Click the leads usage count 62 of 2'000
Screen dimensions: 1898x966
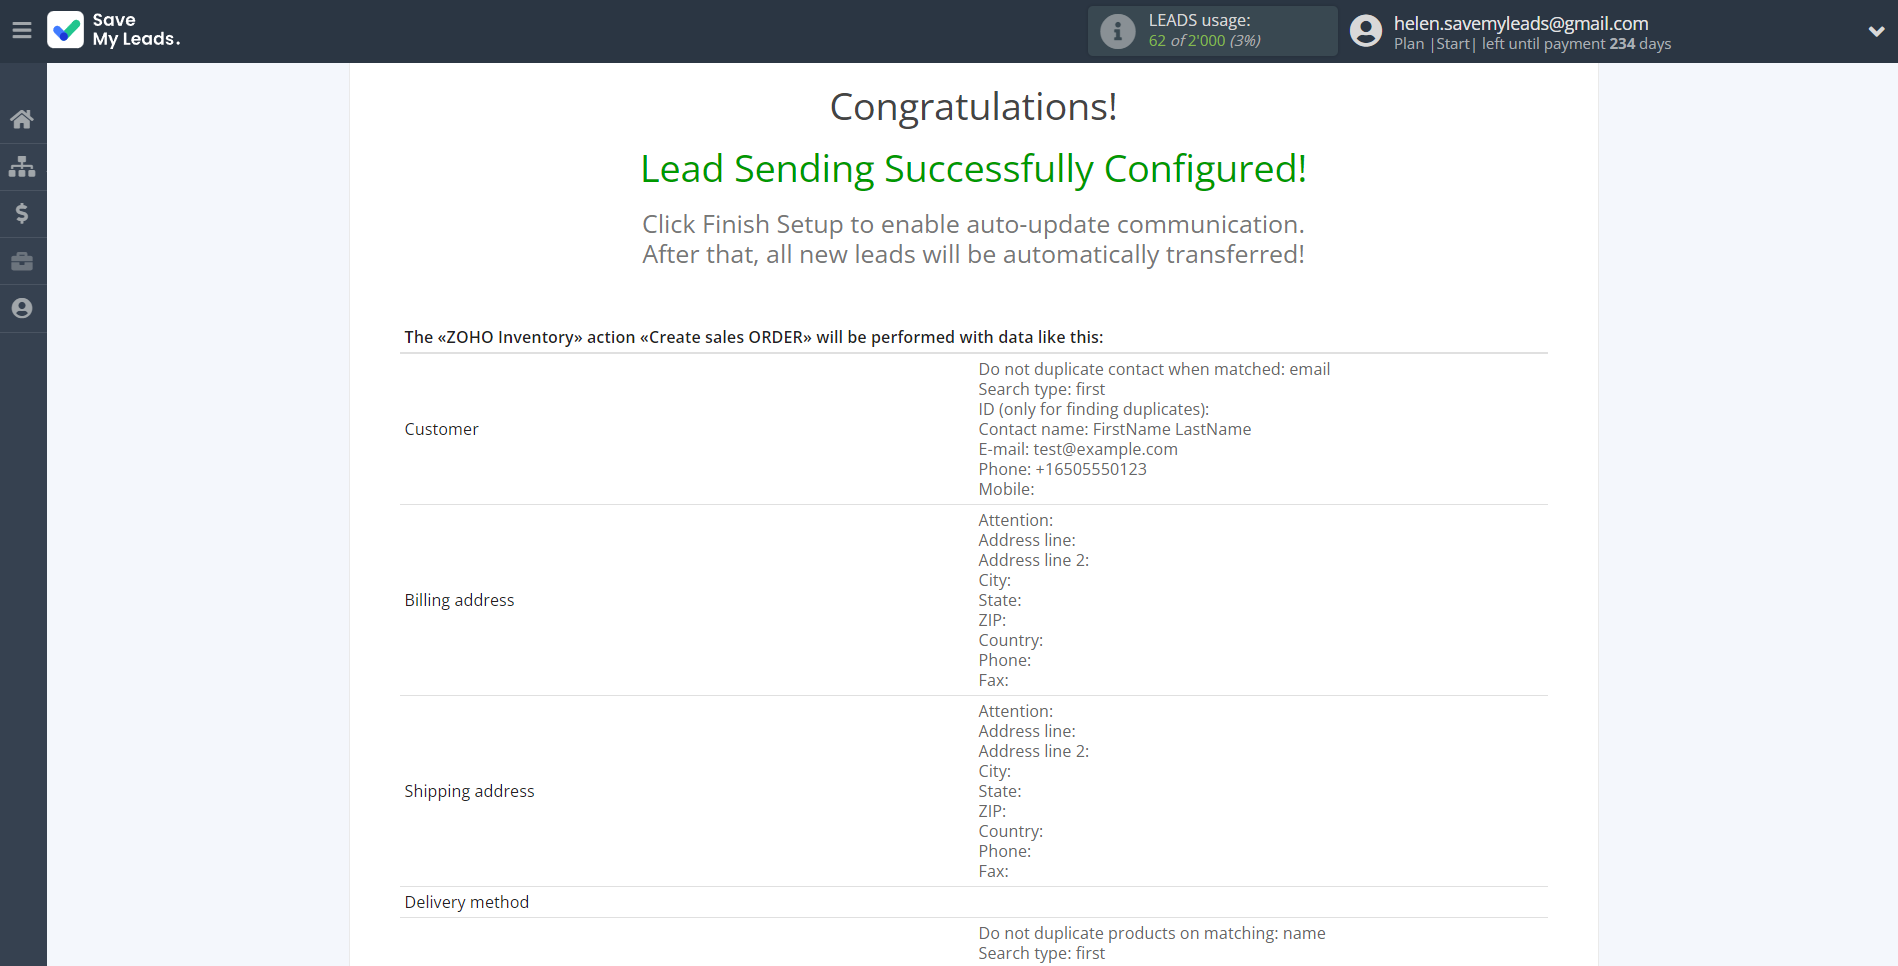[x=1204, y=41]
